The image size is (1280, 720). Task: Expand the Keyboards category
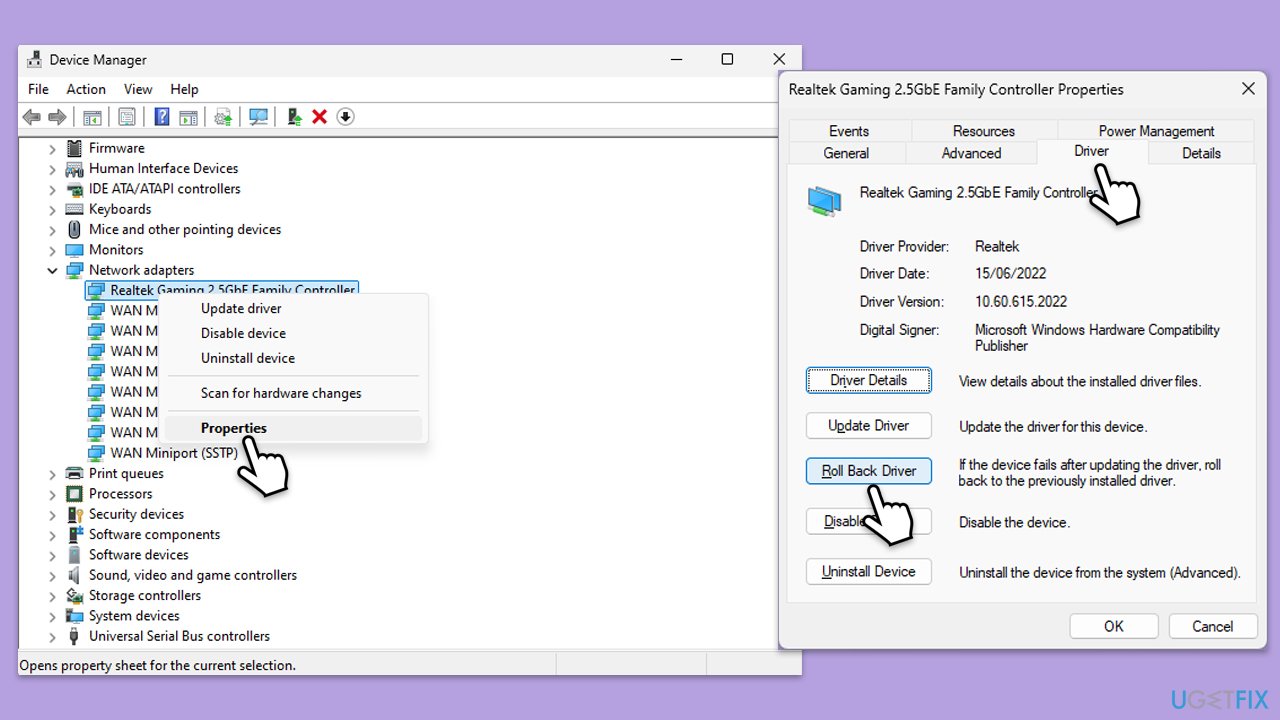[53, 209]
